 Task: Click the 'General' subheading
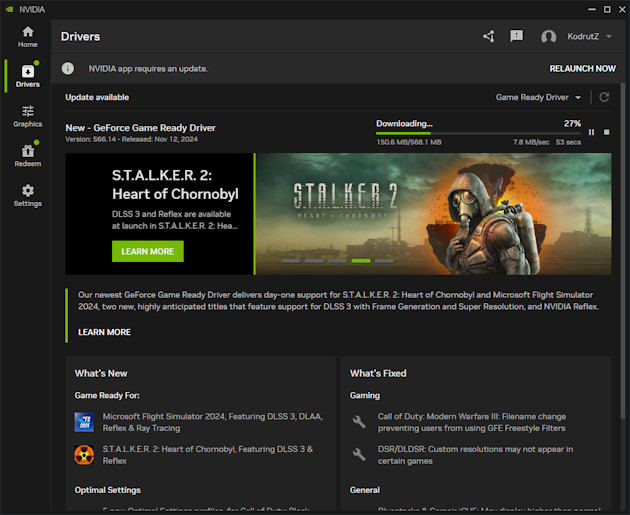(x=364, y=490)
